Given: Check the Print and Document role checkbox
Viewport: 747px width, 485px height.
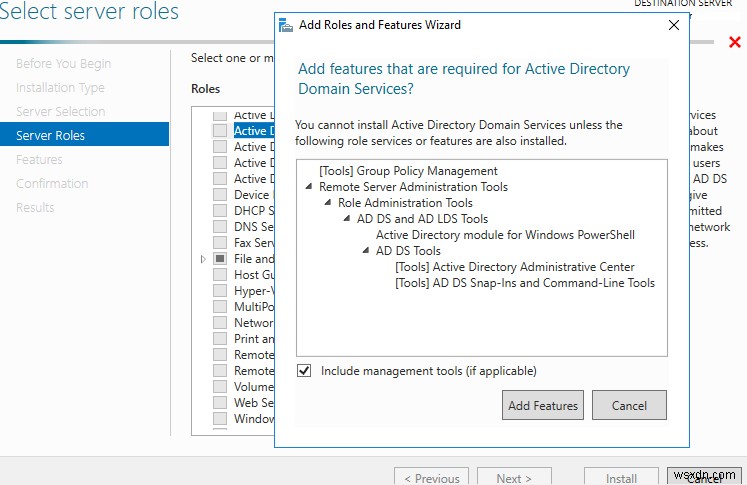Looking at the screenshot, I should click(x=220, y=339).
